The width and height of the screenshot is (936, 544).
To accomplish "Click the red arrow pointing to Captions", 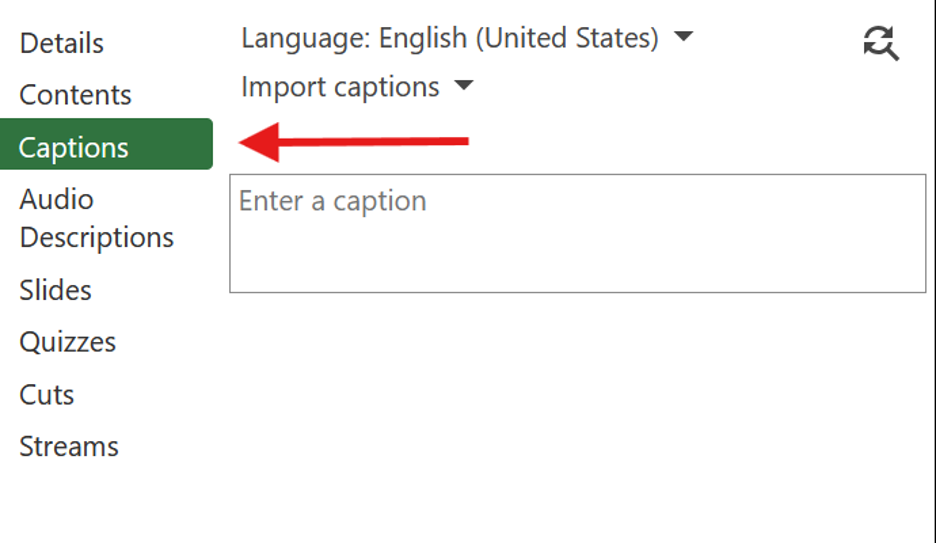I will pyautogui.click(x=355, y=142).
